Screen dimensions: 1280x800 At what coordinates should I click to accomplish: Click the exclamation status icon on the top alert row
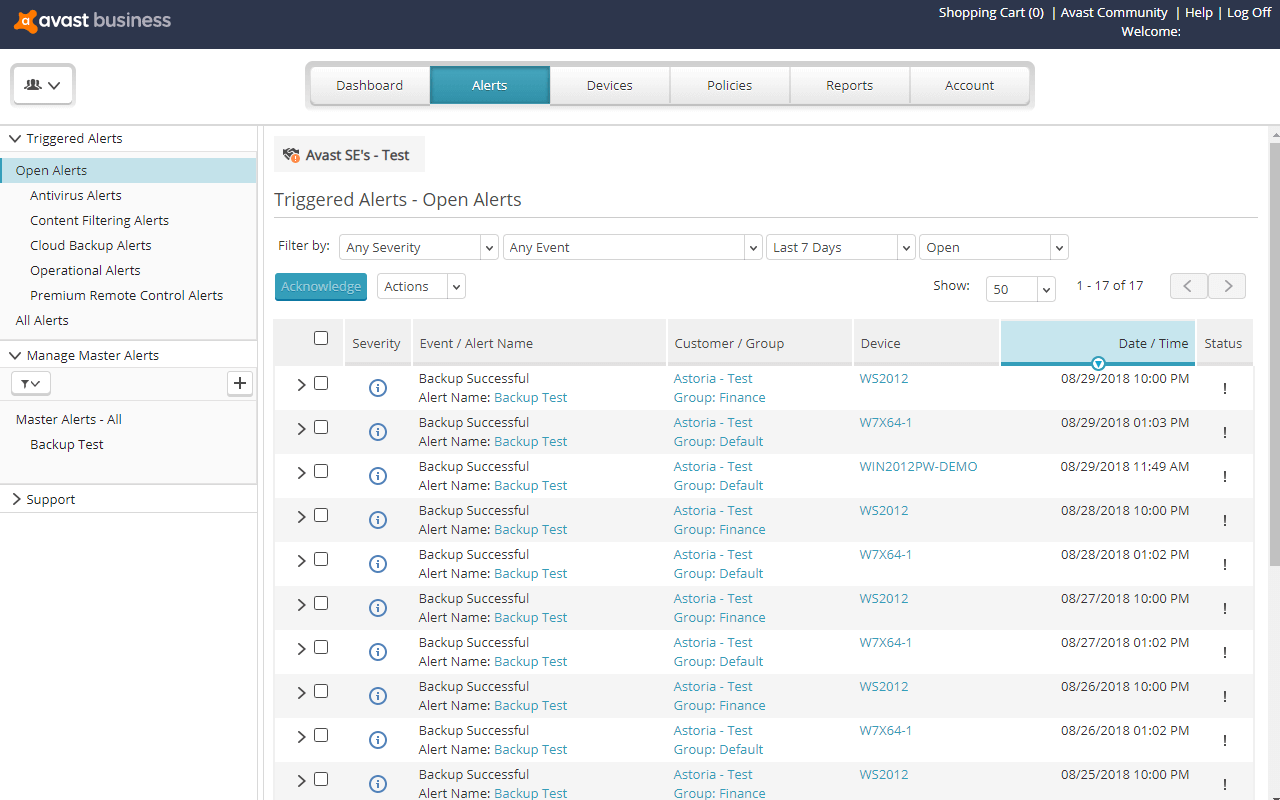[x=1224, y=388]
